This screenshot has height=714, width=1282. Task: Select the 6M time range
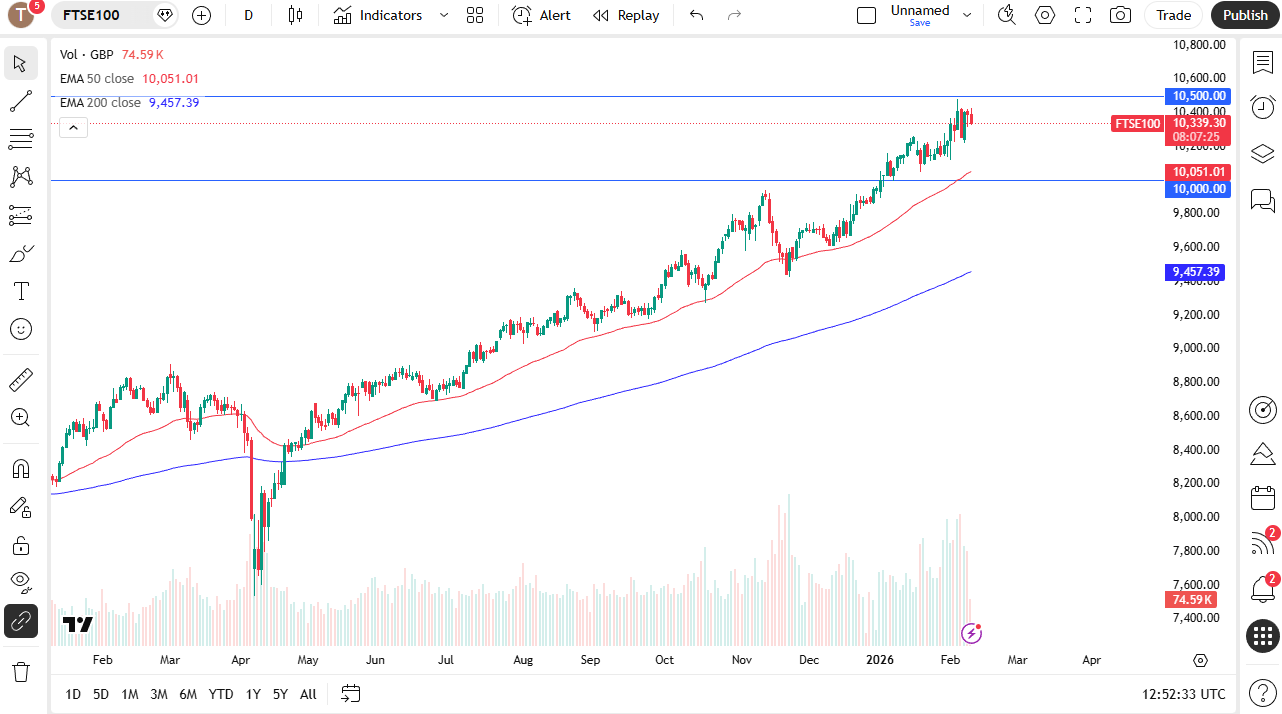coord(188,694)
